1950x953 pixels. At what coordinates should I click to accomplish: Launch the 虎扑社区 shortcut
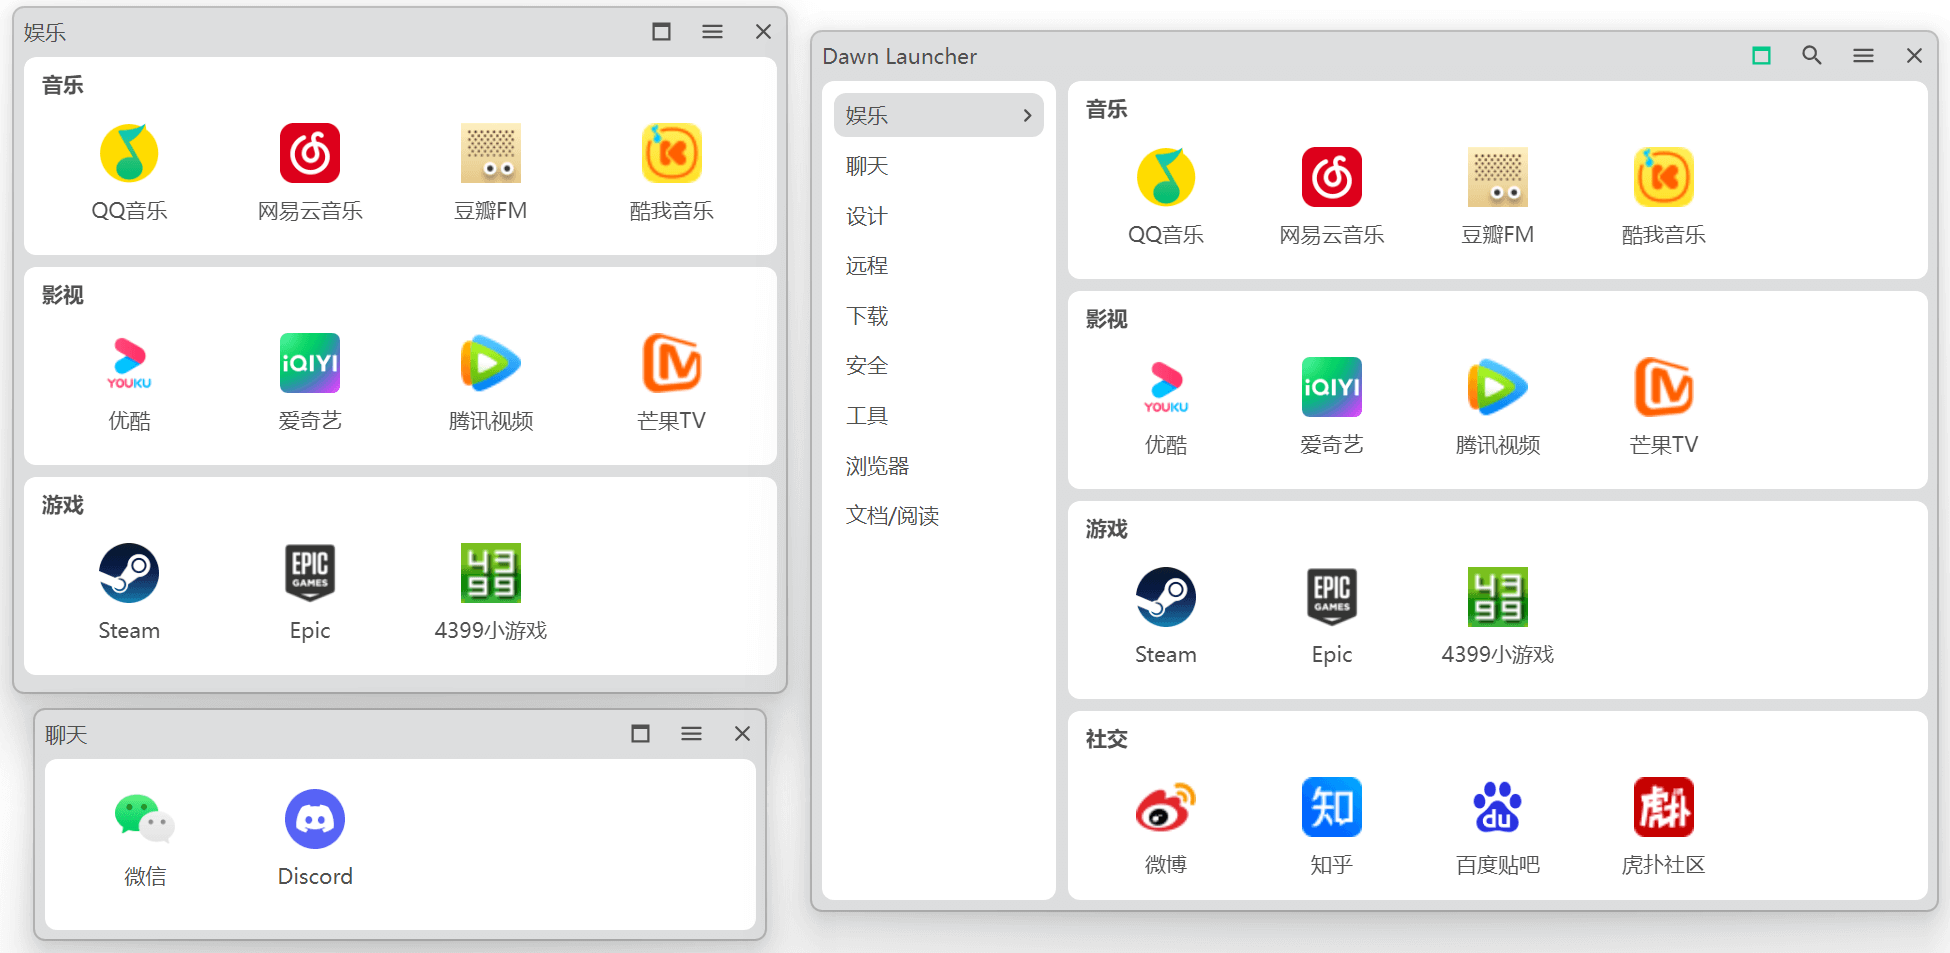[x=1664, y=827]
